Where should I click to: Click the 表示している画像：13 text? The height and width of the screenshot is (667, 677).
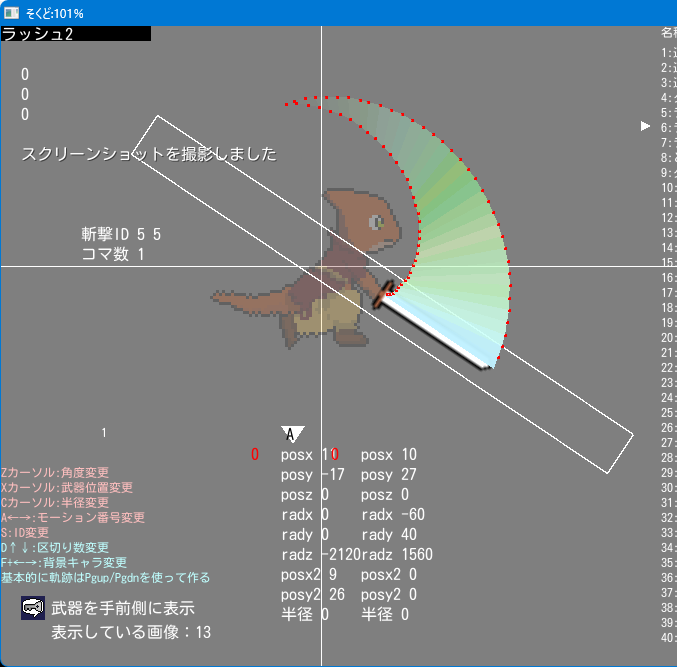[131, 632]
